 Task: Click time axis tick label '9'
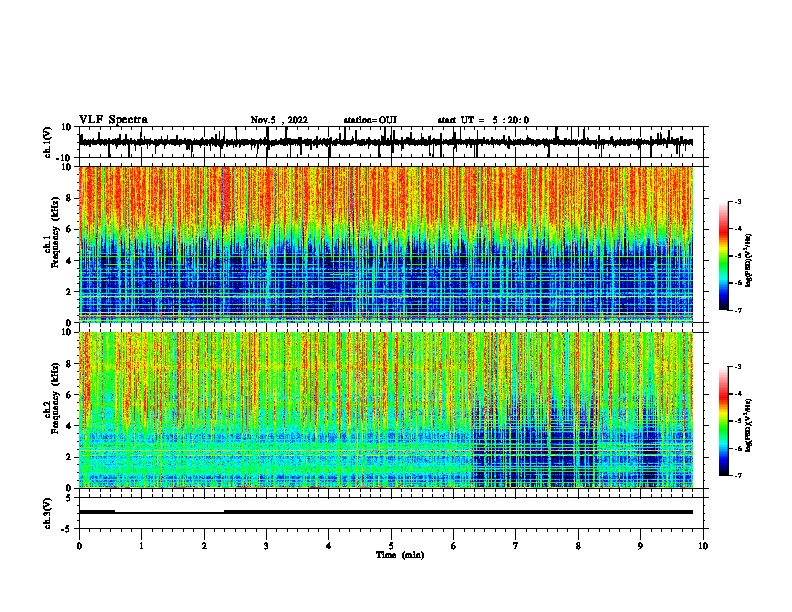click(640, 546)
